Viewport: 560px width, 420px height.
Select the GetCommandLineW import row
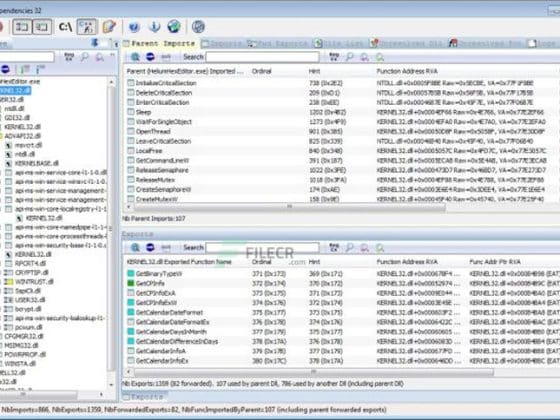click(162, 160)
